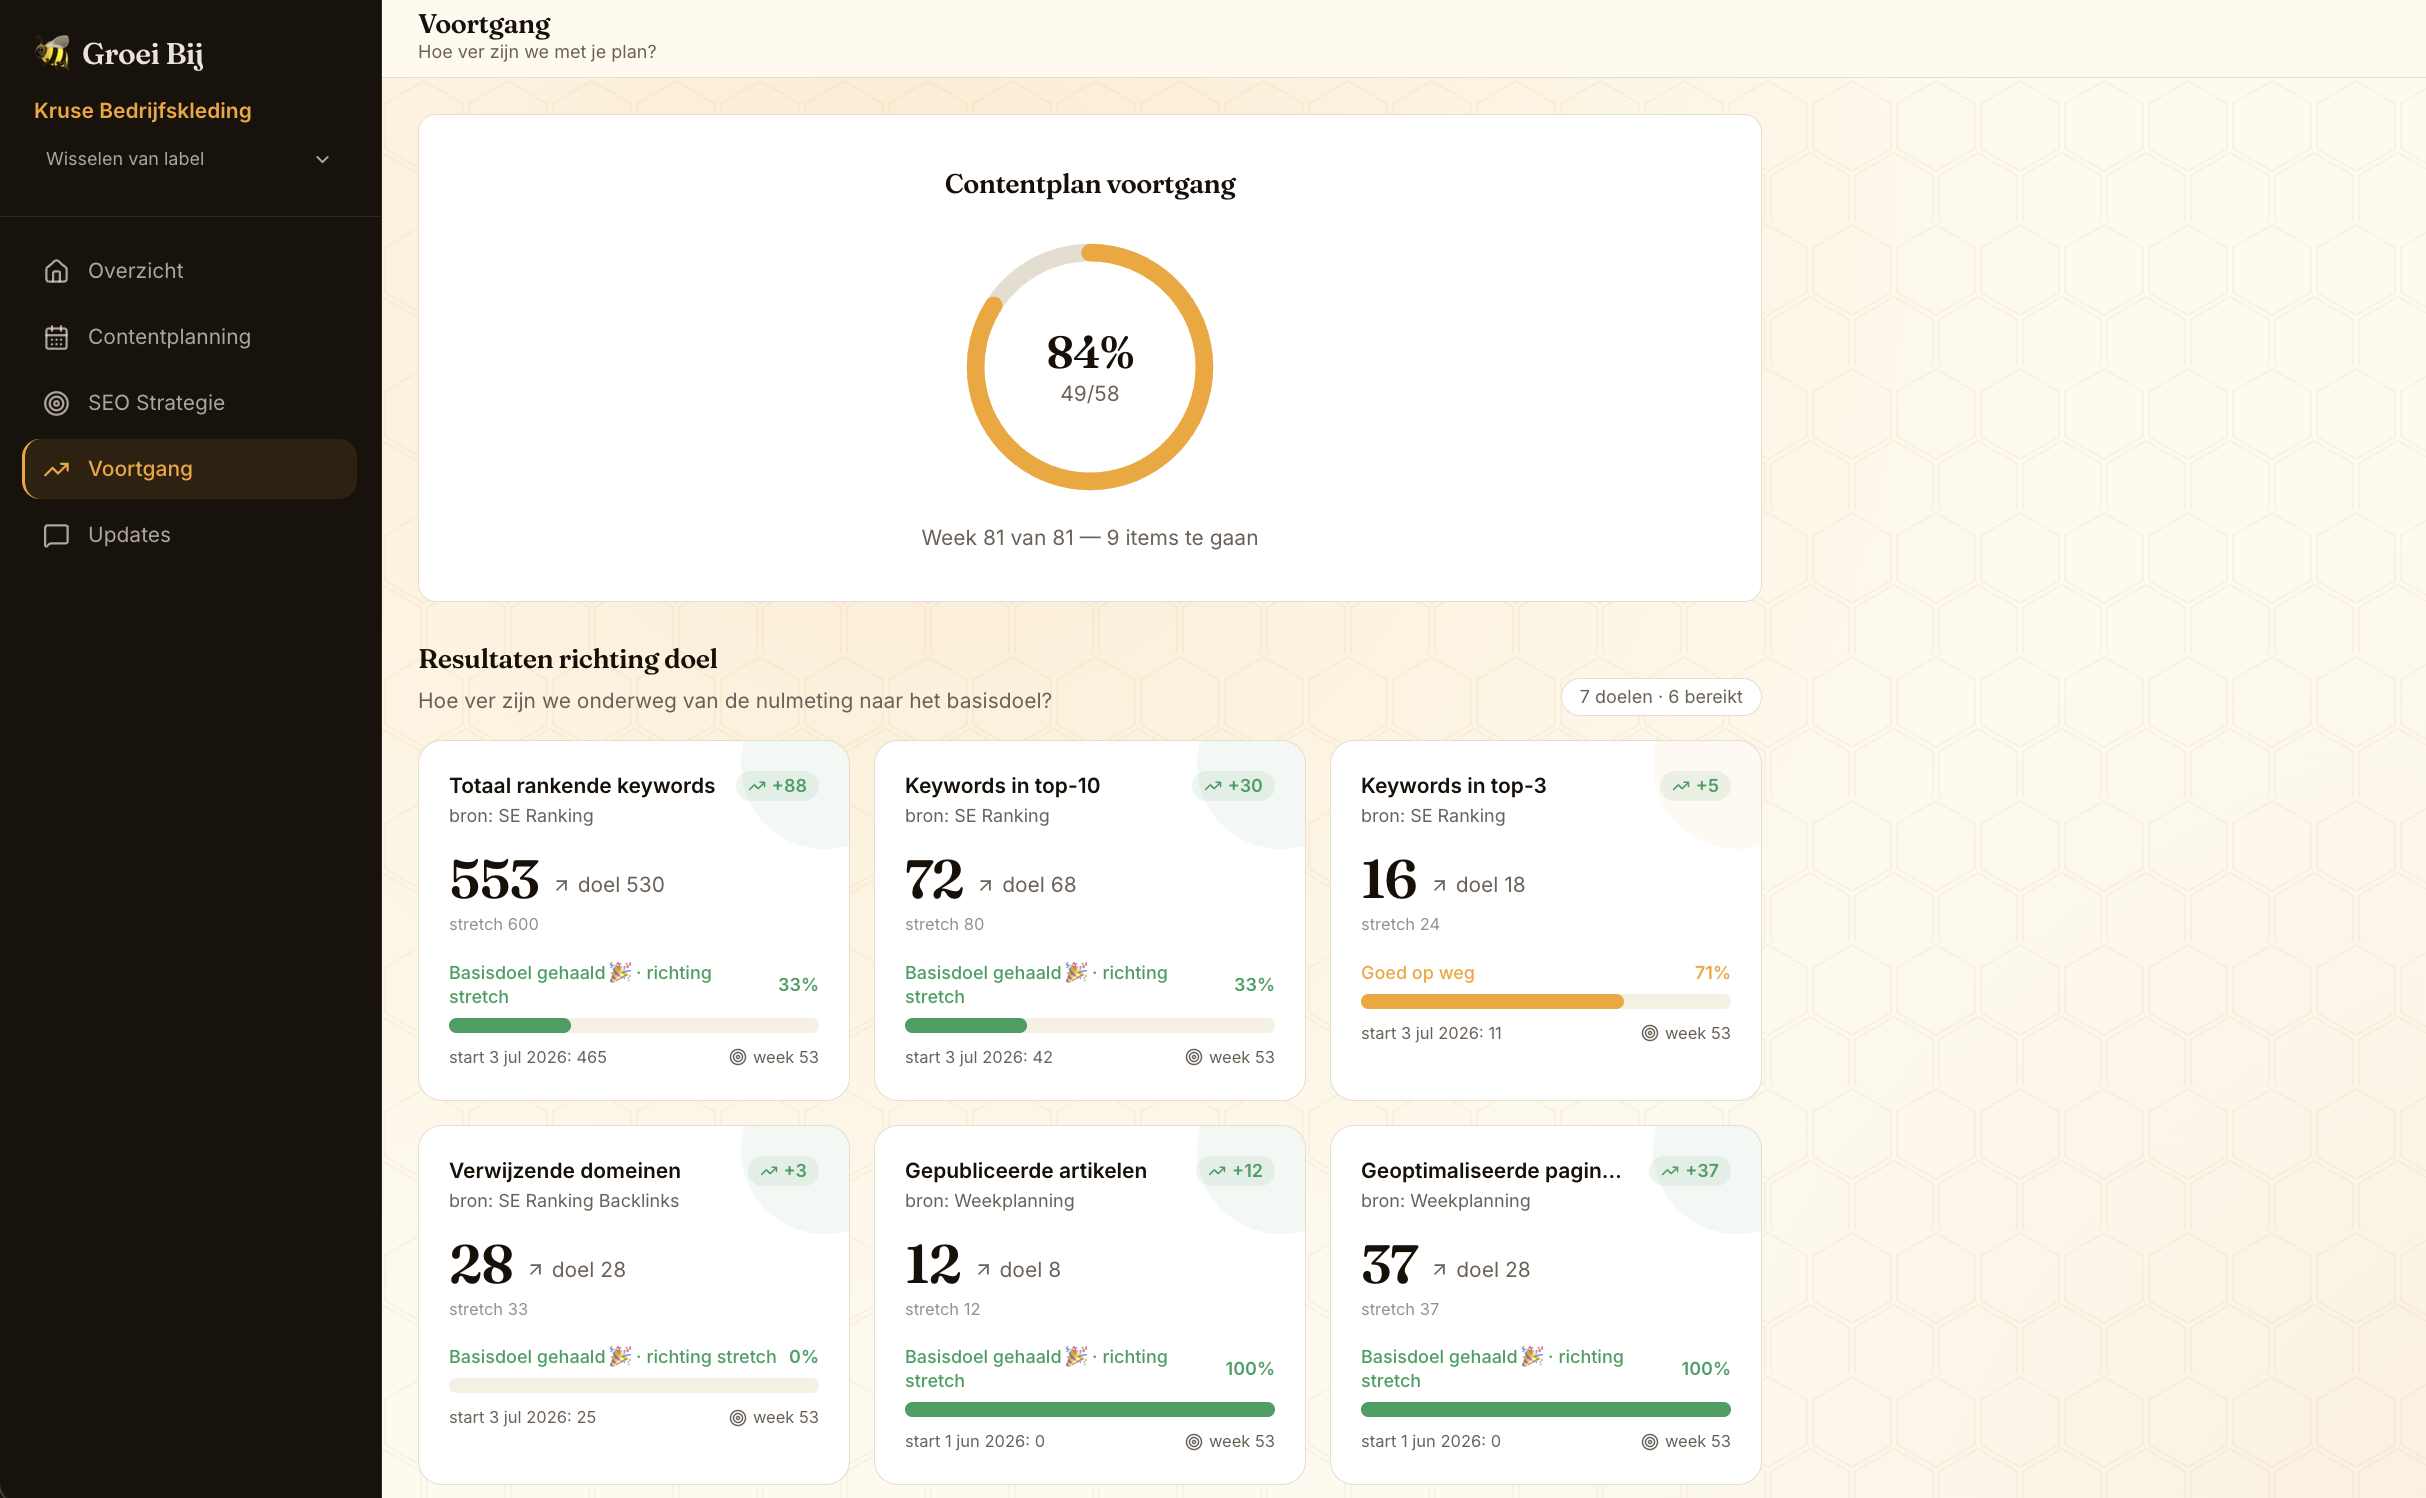This screenshot has width=2426, height=1498.
Task: Click the Voortgang trend arrow icon
Action: point(57,469)
